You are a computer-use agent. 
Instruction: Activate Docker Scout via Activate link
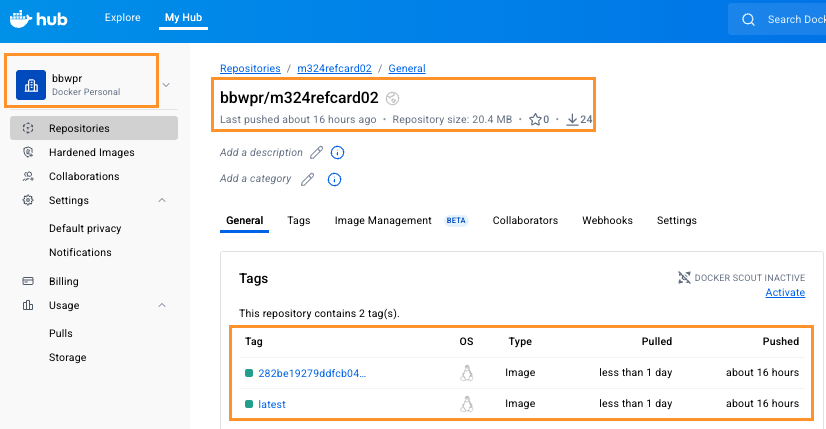point(785,292)
